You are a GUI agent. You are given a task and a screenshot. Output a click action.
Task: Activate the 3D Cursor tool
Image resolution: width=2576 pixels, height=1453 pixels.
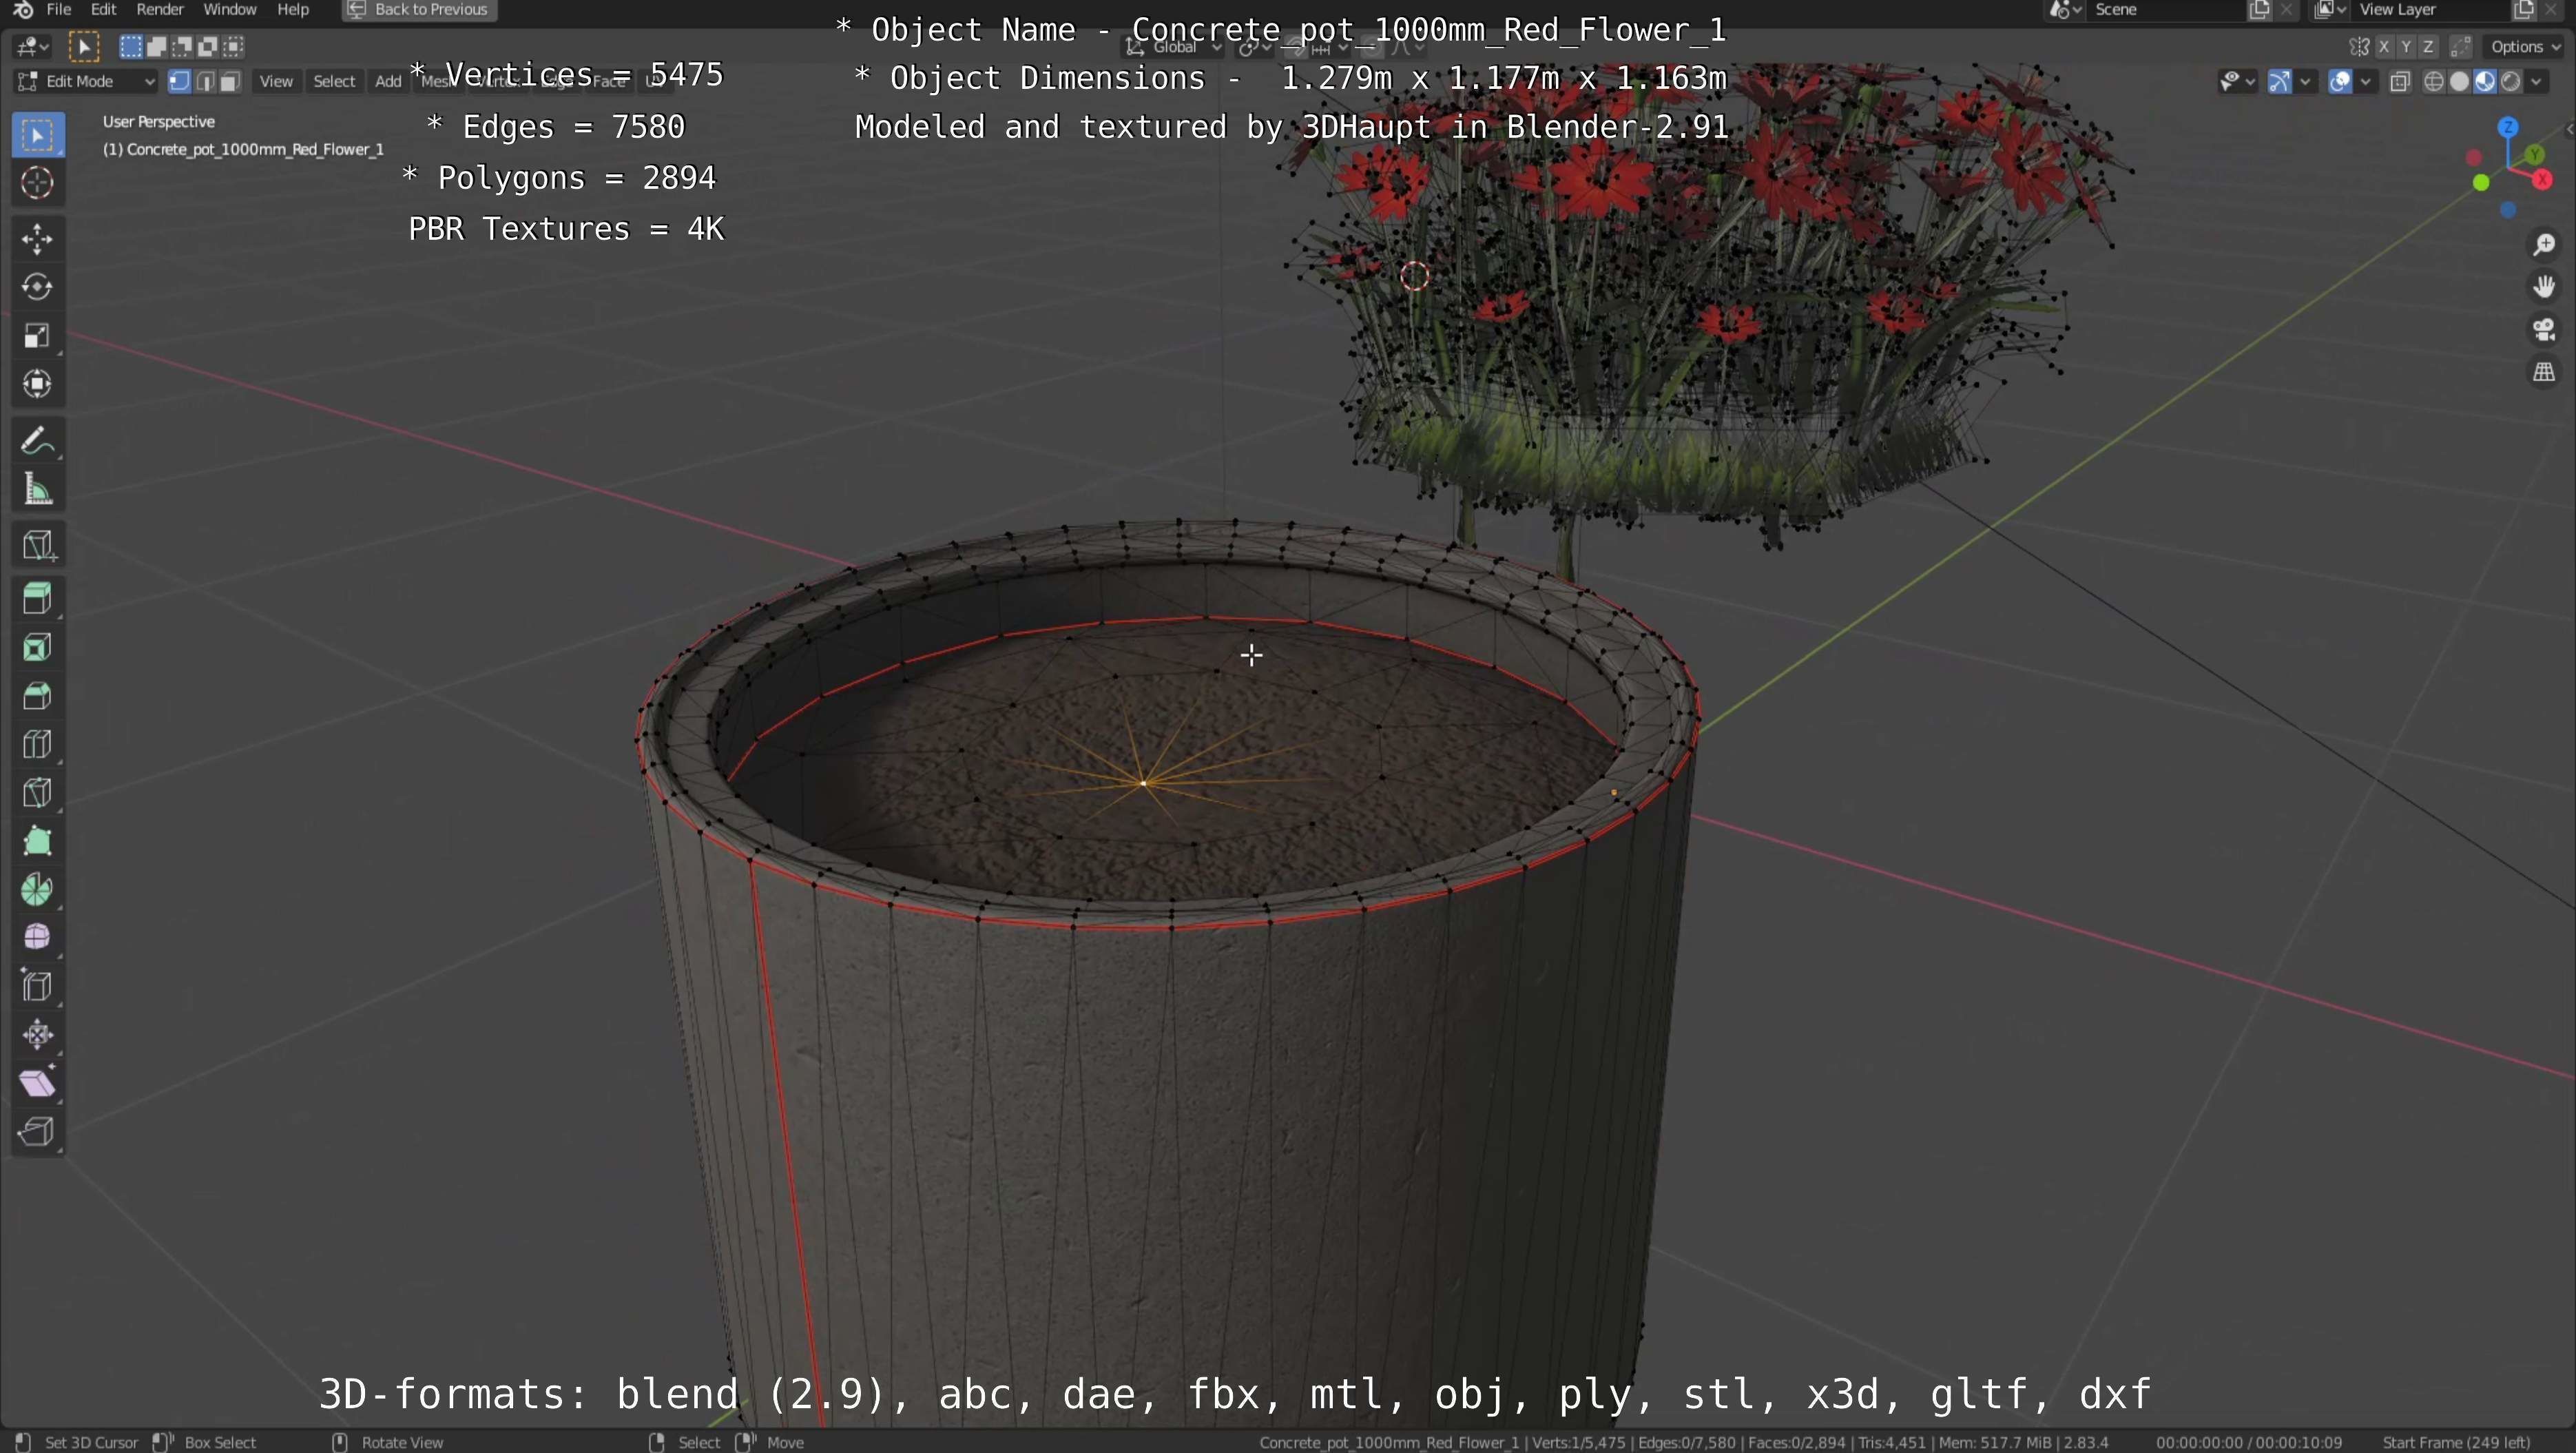[x=38, y=183]
